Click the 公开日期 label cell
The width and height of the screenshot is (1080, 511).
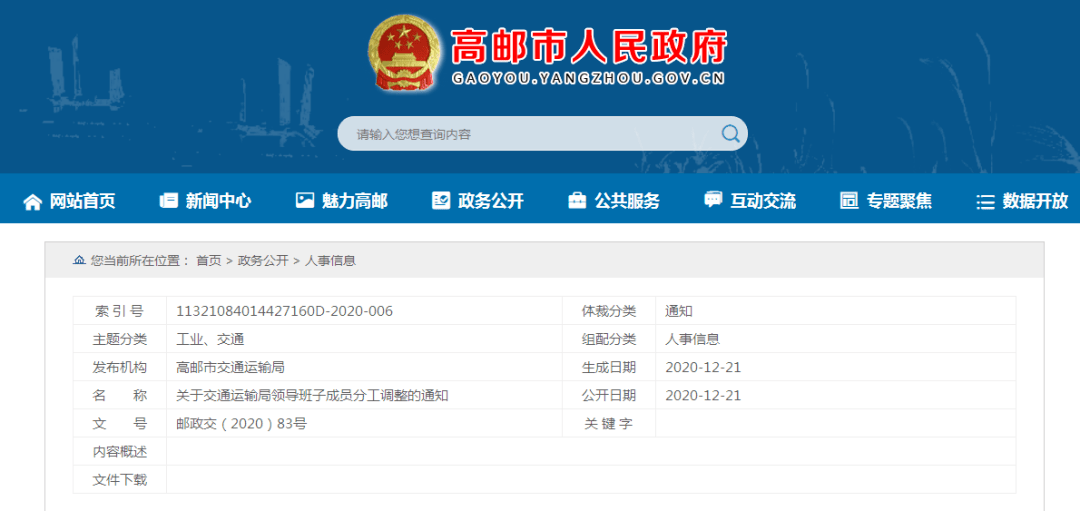(609, 396)
